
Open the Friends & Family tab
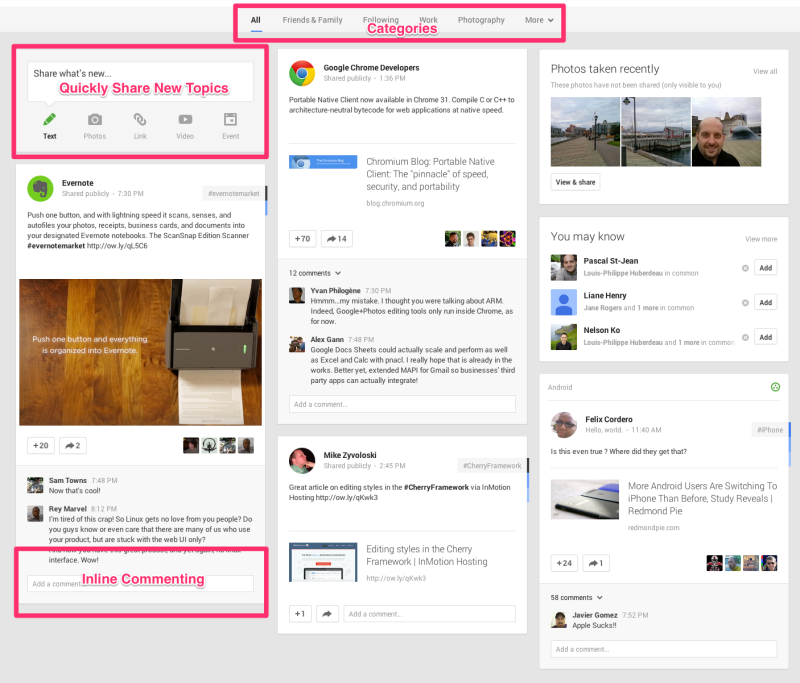[x=312, y=20]
